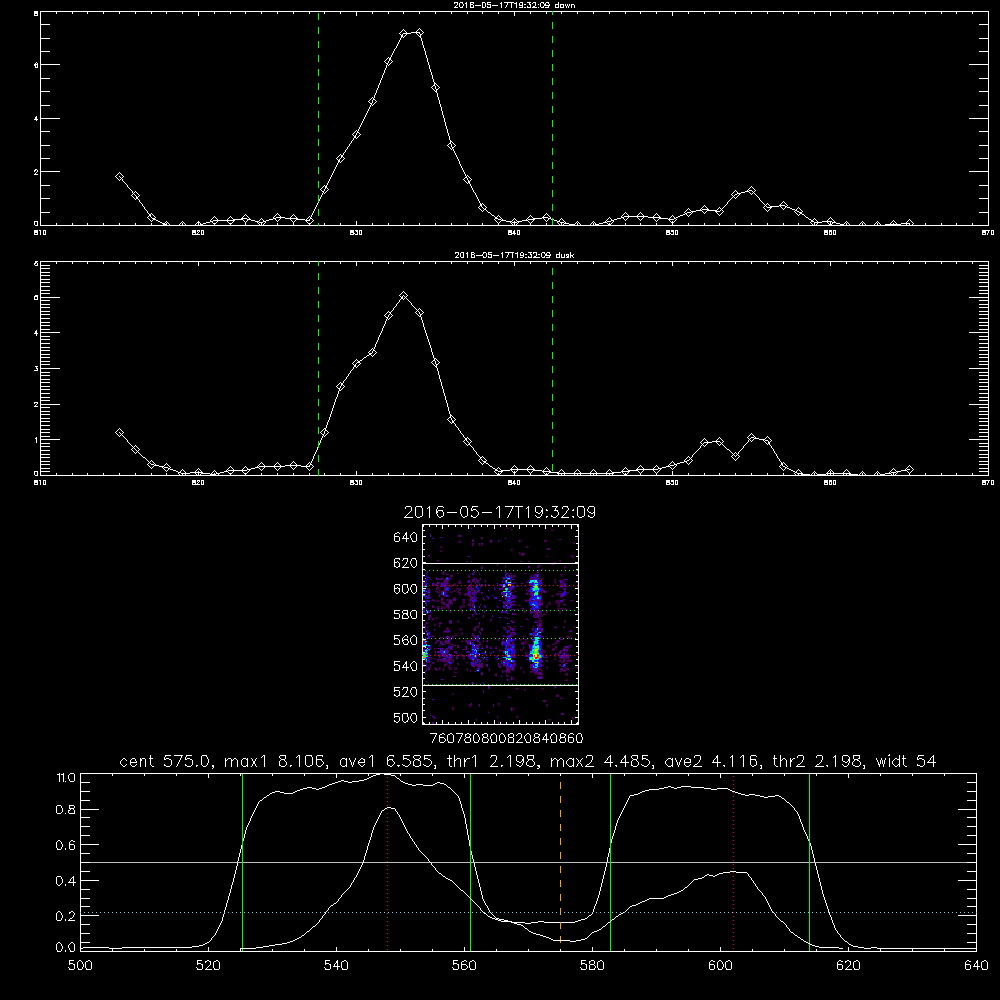Click the right green dashed line in the dawn plot
This screenshot has height=1000, width=1000.
552,119
